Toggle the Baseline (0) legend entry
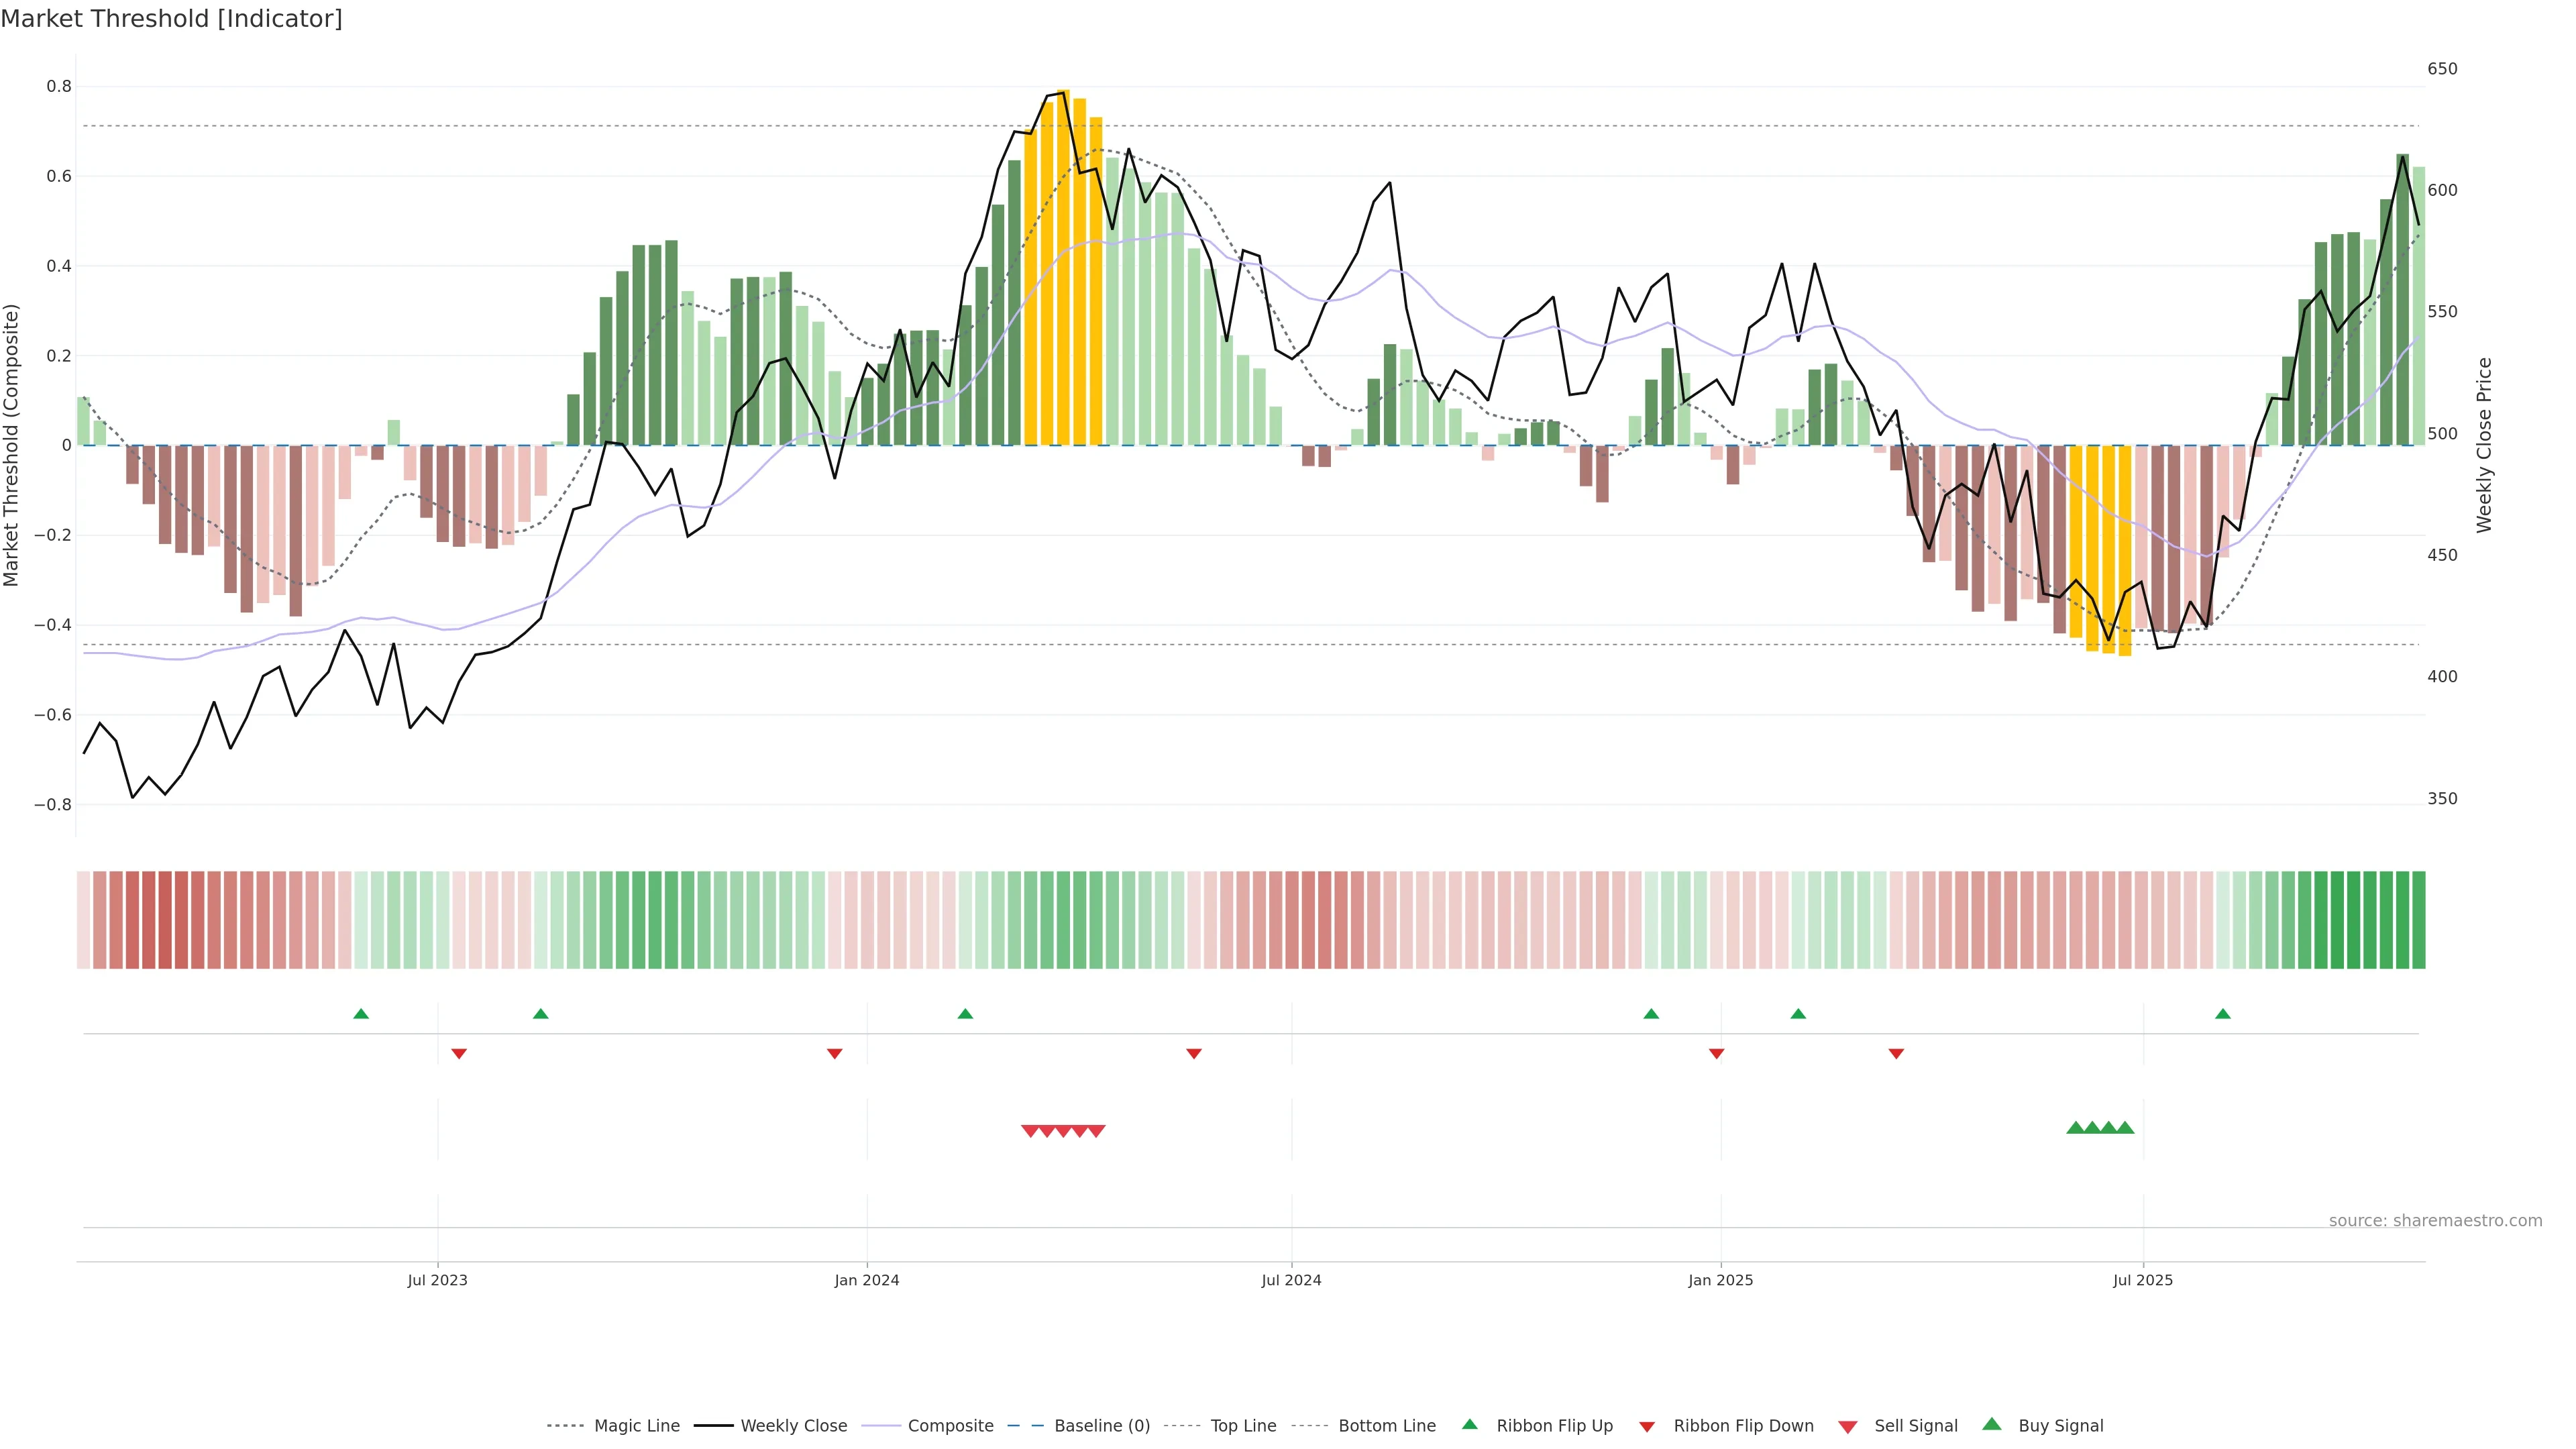Viewport: 2576px width, 1449px height. [x=1101, y=1426]
